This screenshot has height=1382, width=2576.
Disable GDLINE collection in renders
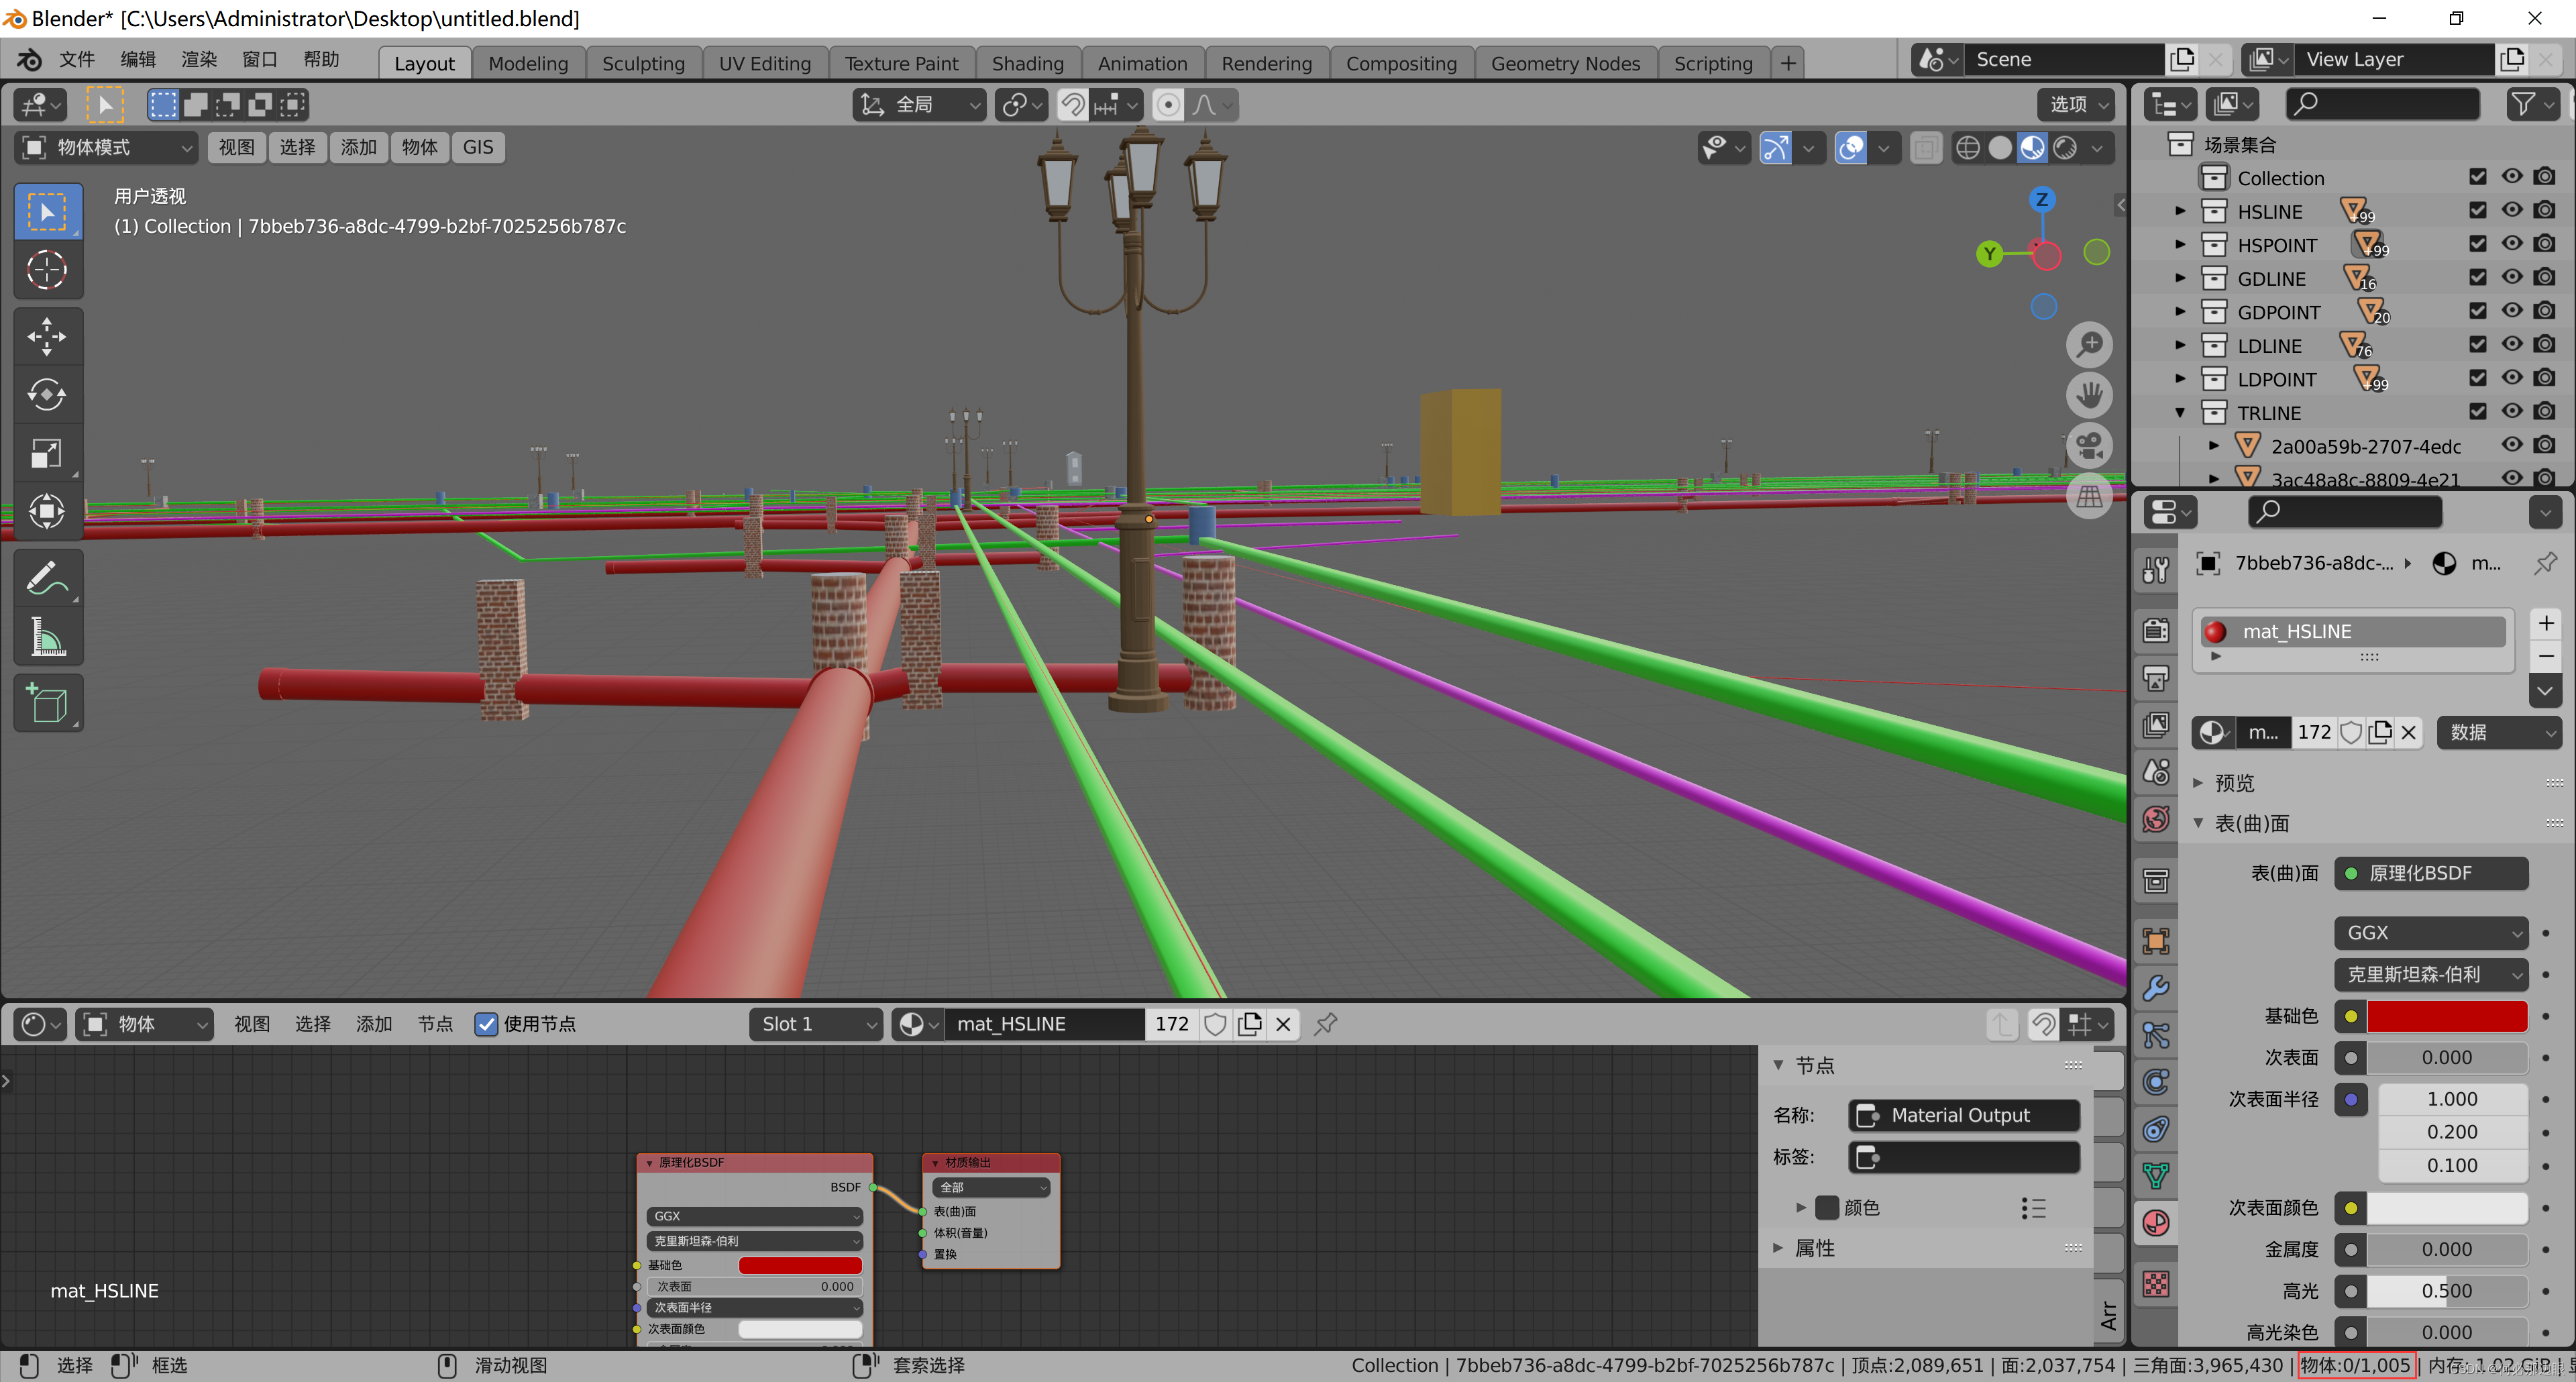(2544, 278)
